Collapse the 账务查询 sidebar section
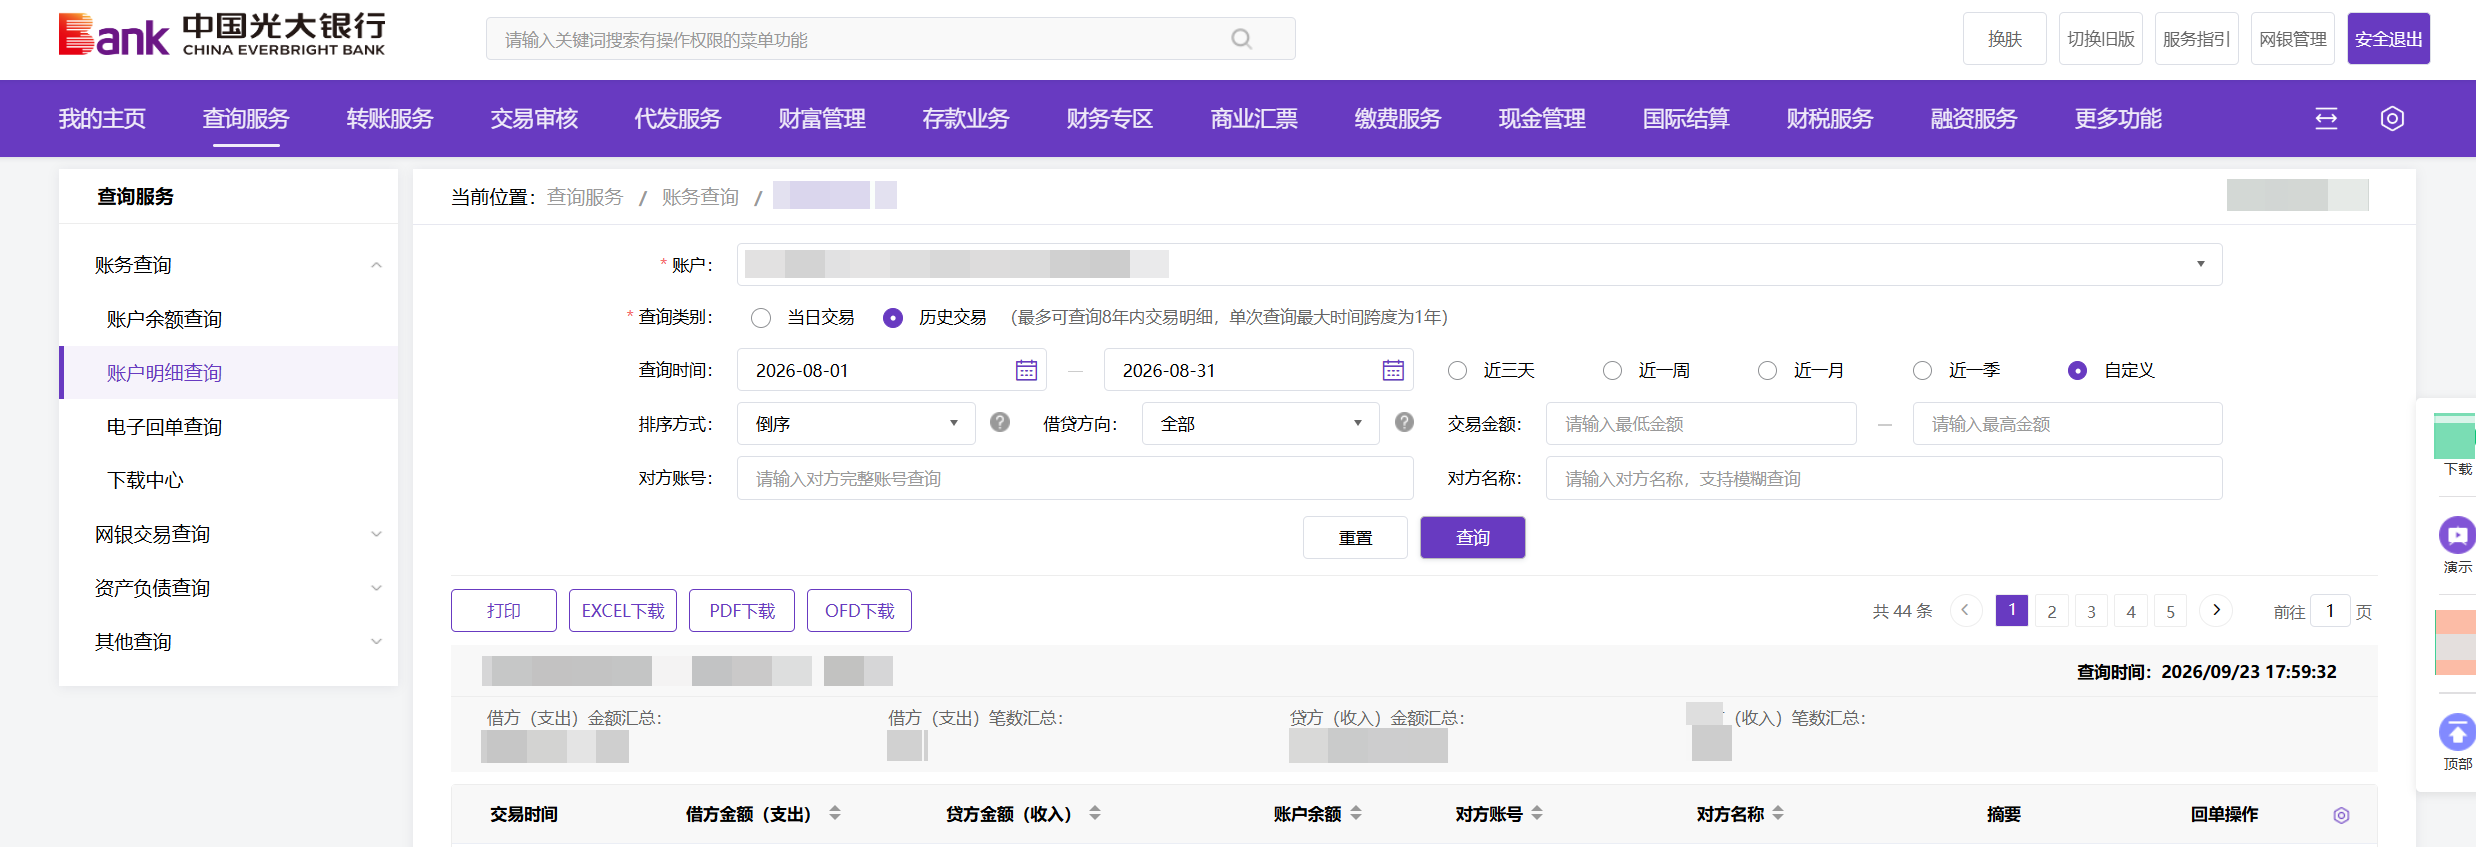 tap(376, 265)
